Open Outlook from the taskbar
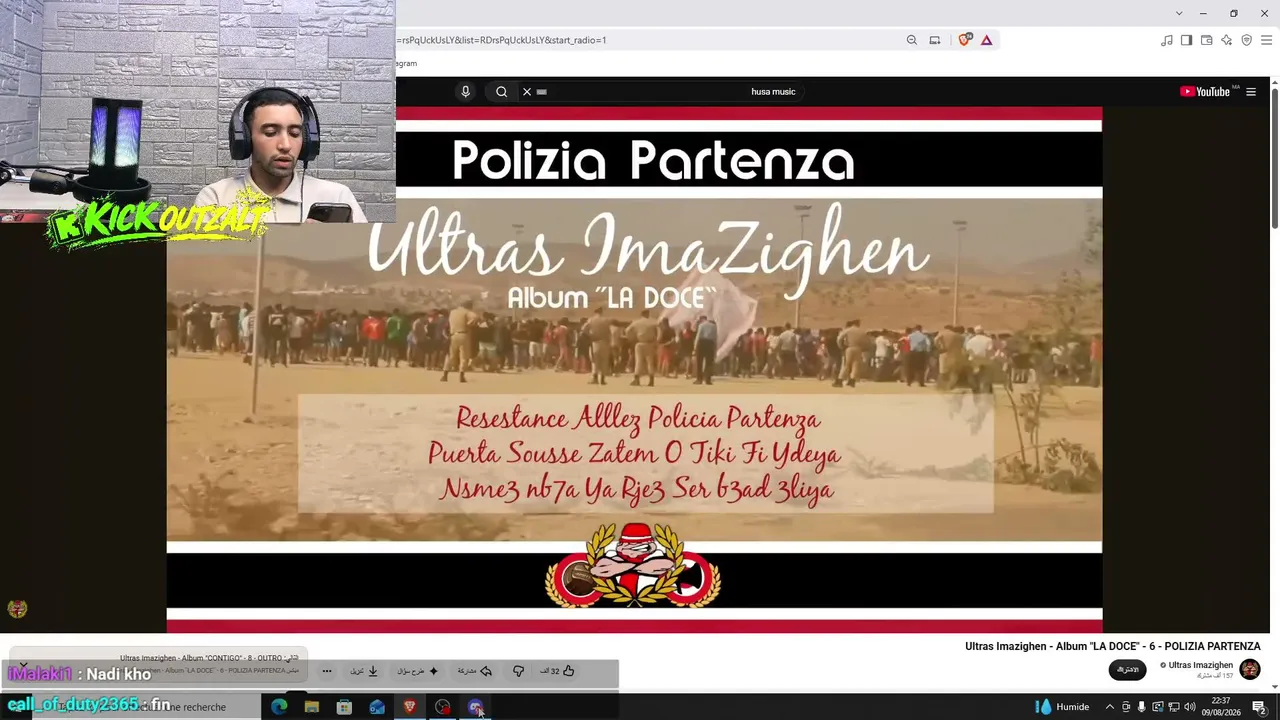 tap(377, 707)
